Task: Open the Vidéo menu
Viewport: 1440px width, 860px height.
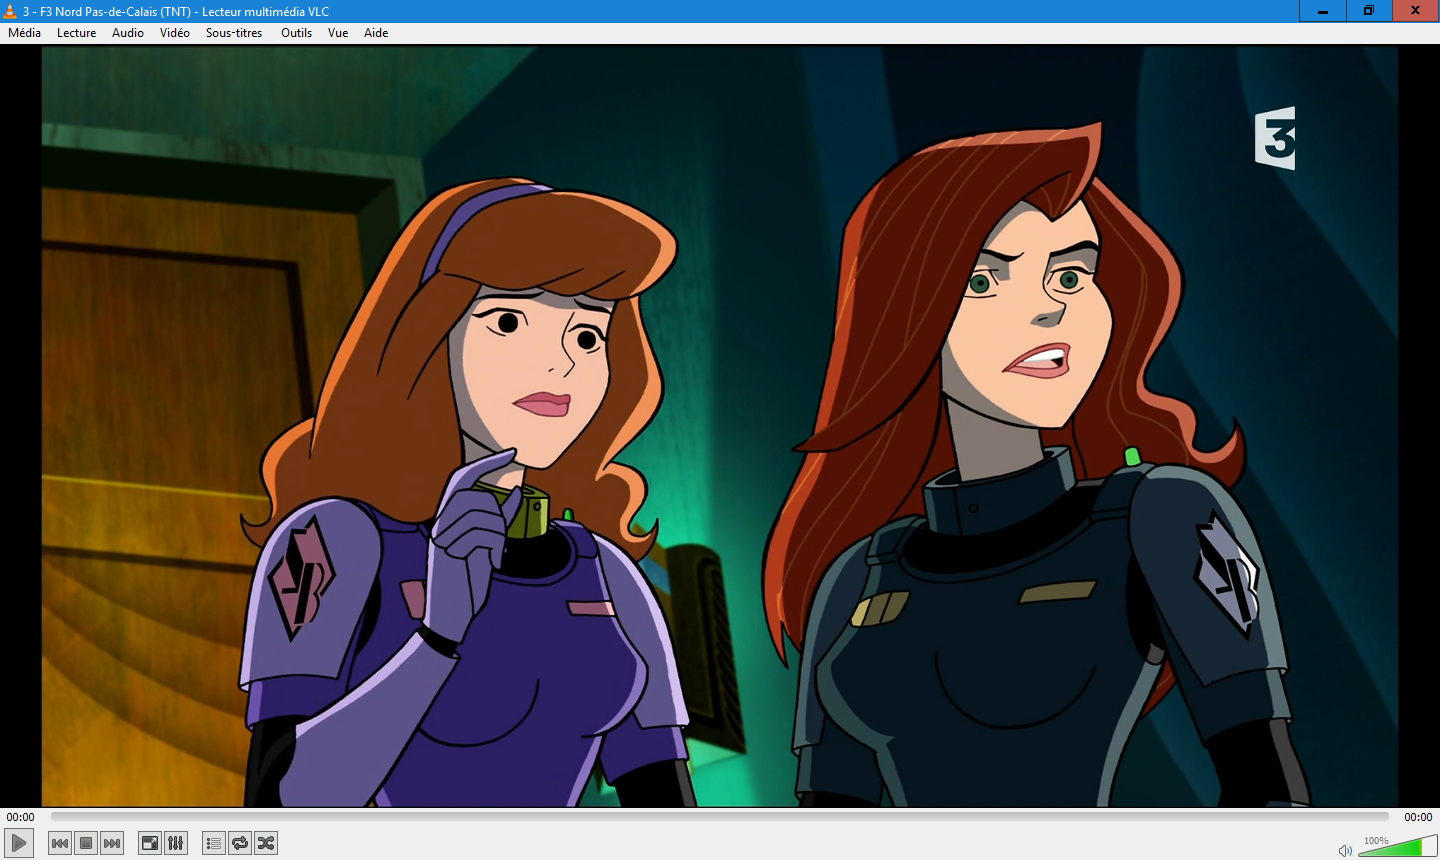Action: pyautogui.click(x=174, y=33)
